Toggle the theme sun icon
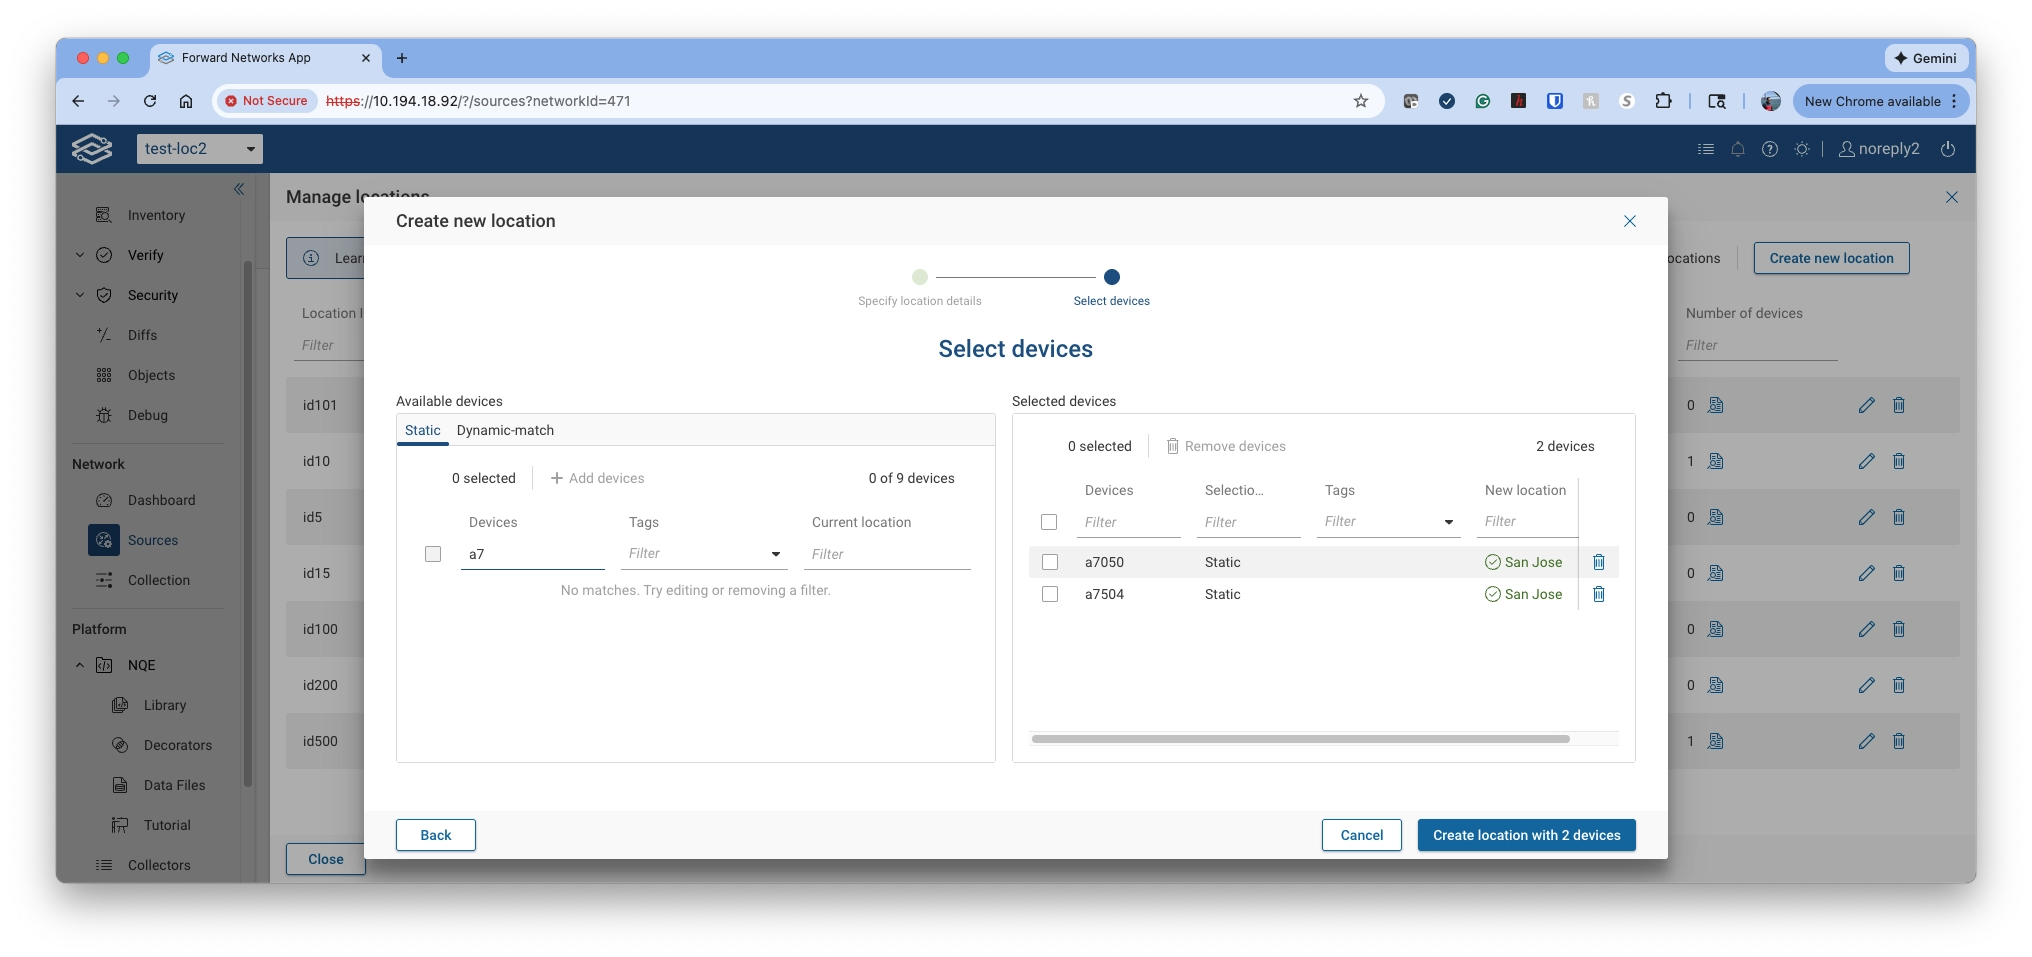 (x=1801, y=149)
